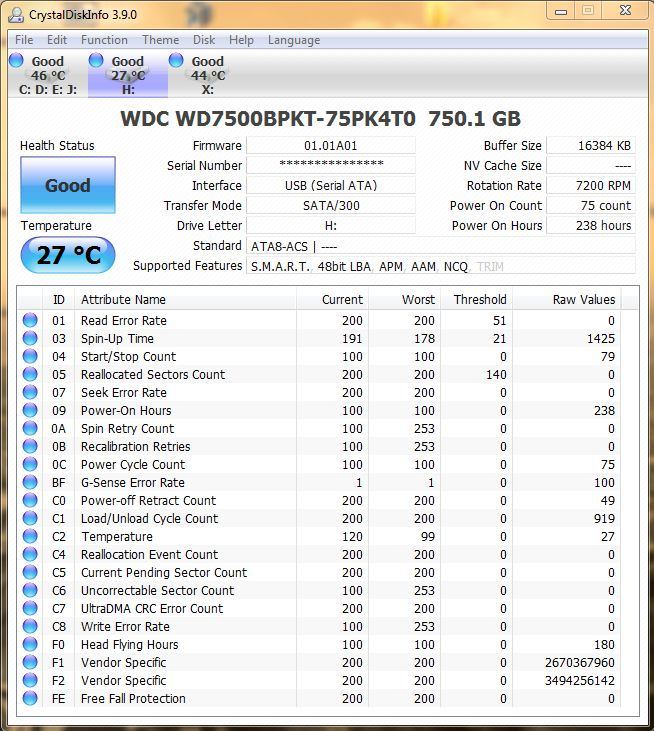
Task: Open the Theme menu
Action: pos(161,40)
